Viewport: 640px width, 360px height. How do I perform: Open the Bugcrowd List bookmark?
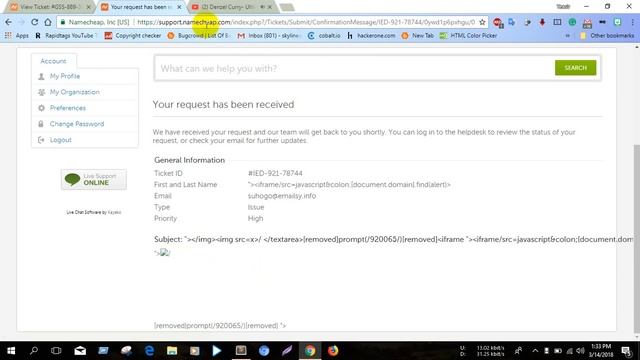pyautogui.click(x=198, y=36)
